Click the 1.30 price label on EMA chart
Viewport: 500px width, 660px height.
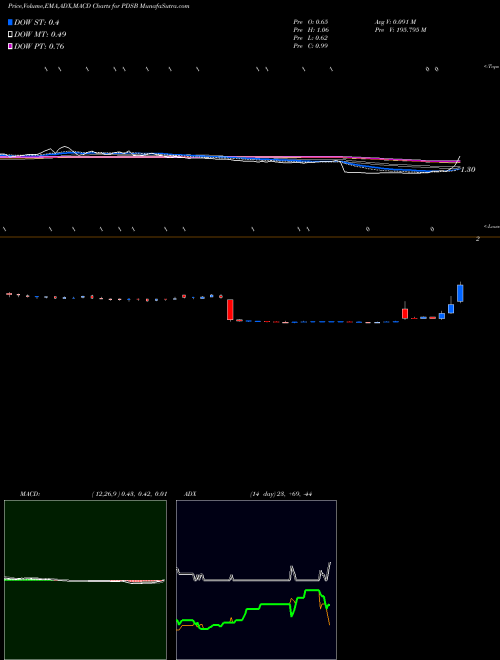pos(468,170)
